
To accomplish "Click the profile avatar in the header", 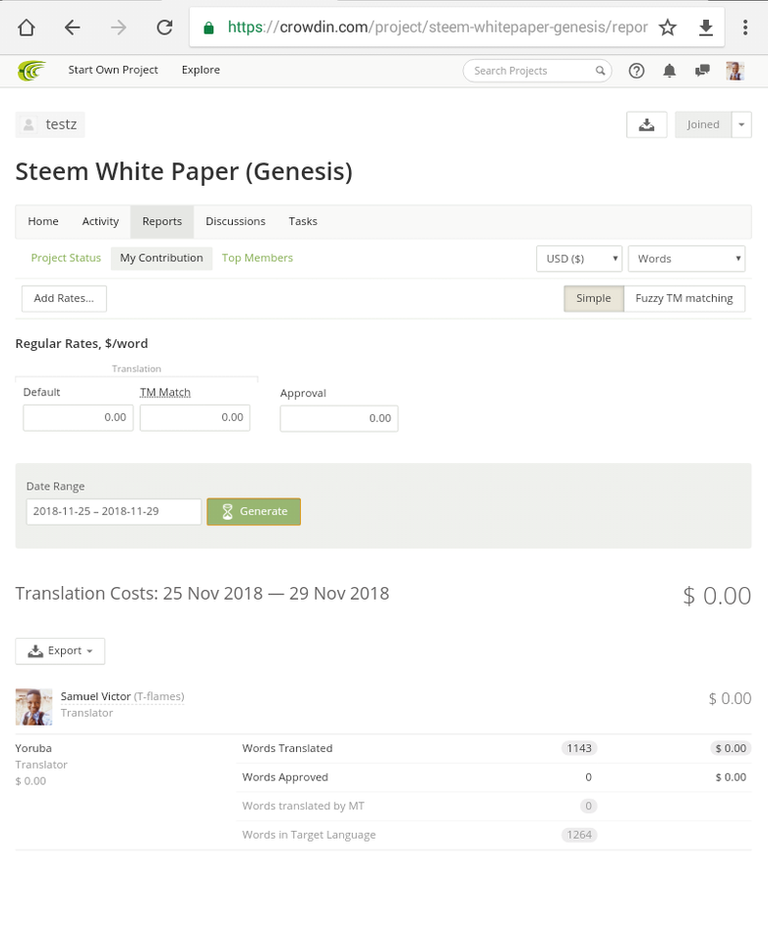I will [735, 71].
